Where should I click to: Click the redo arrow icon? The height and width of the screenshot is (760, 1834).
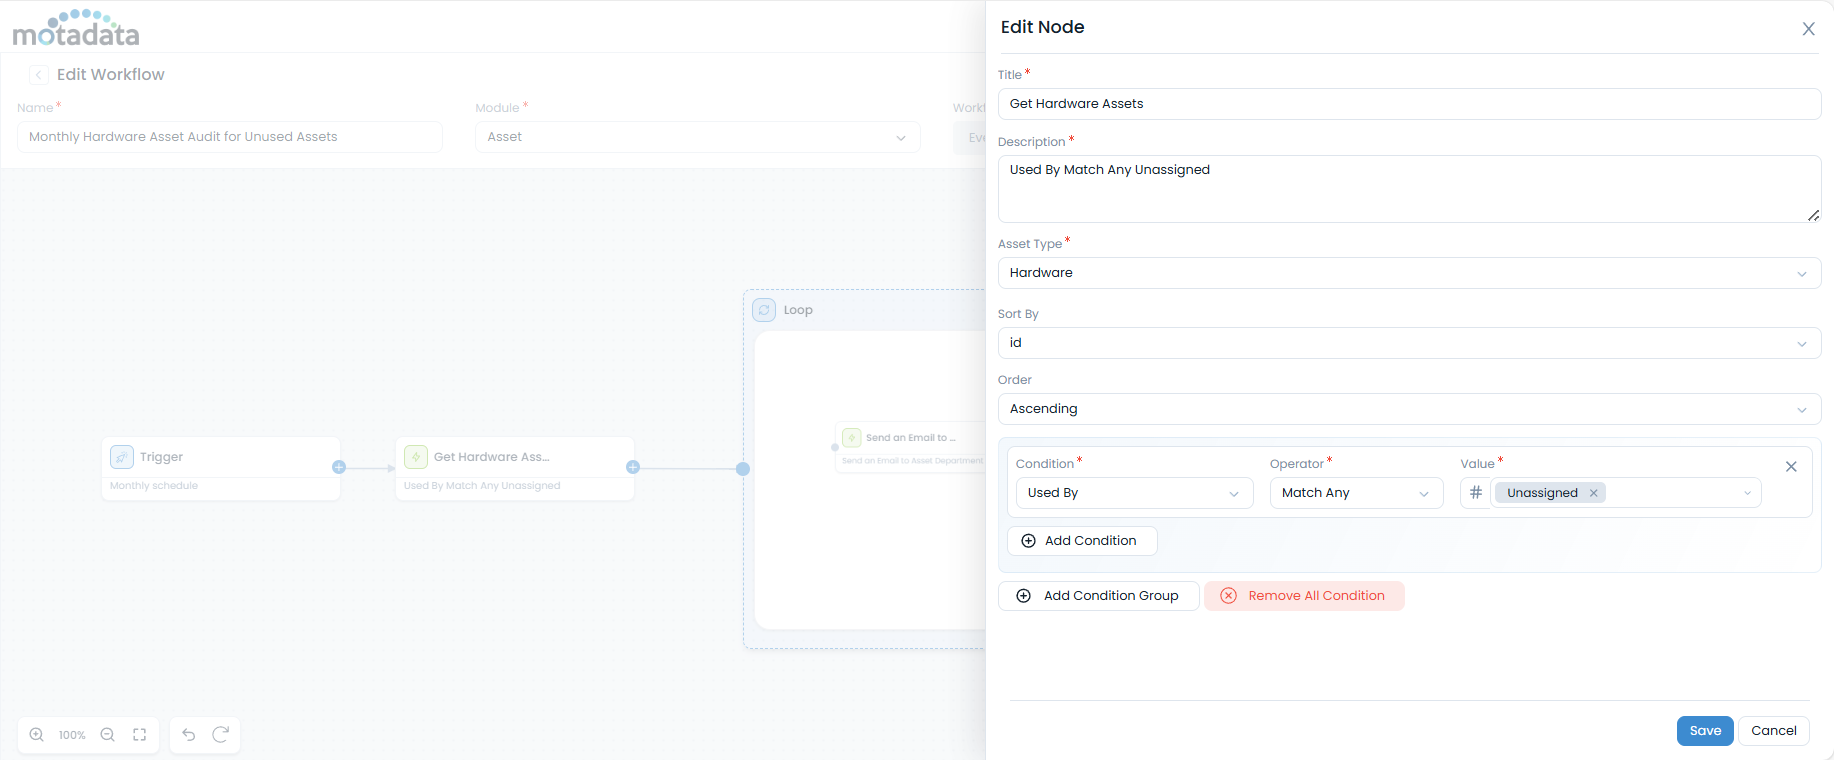tap(221, 735)
